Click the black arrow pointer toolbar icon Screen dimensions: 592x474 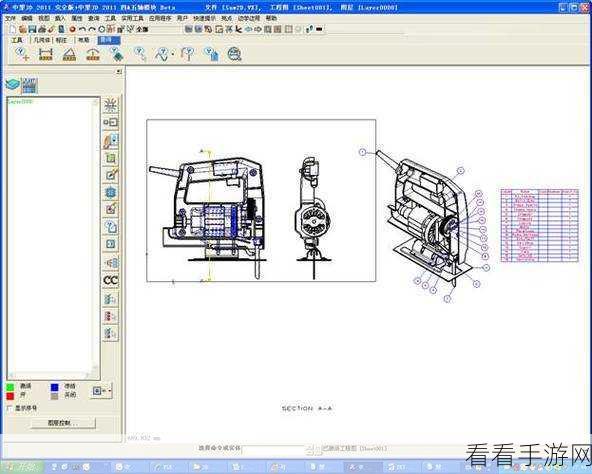(x=238, y=29)
